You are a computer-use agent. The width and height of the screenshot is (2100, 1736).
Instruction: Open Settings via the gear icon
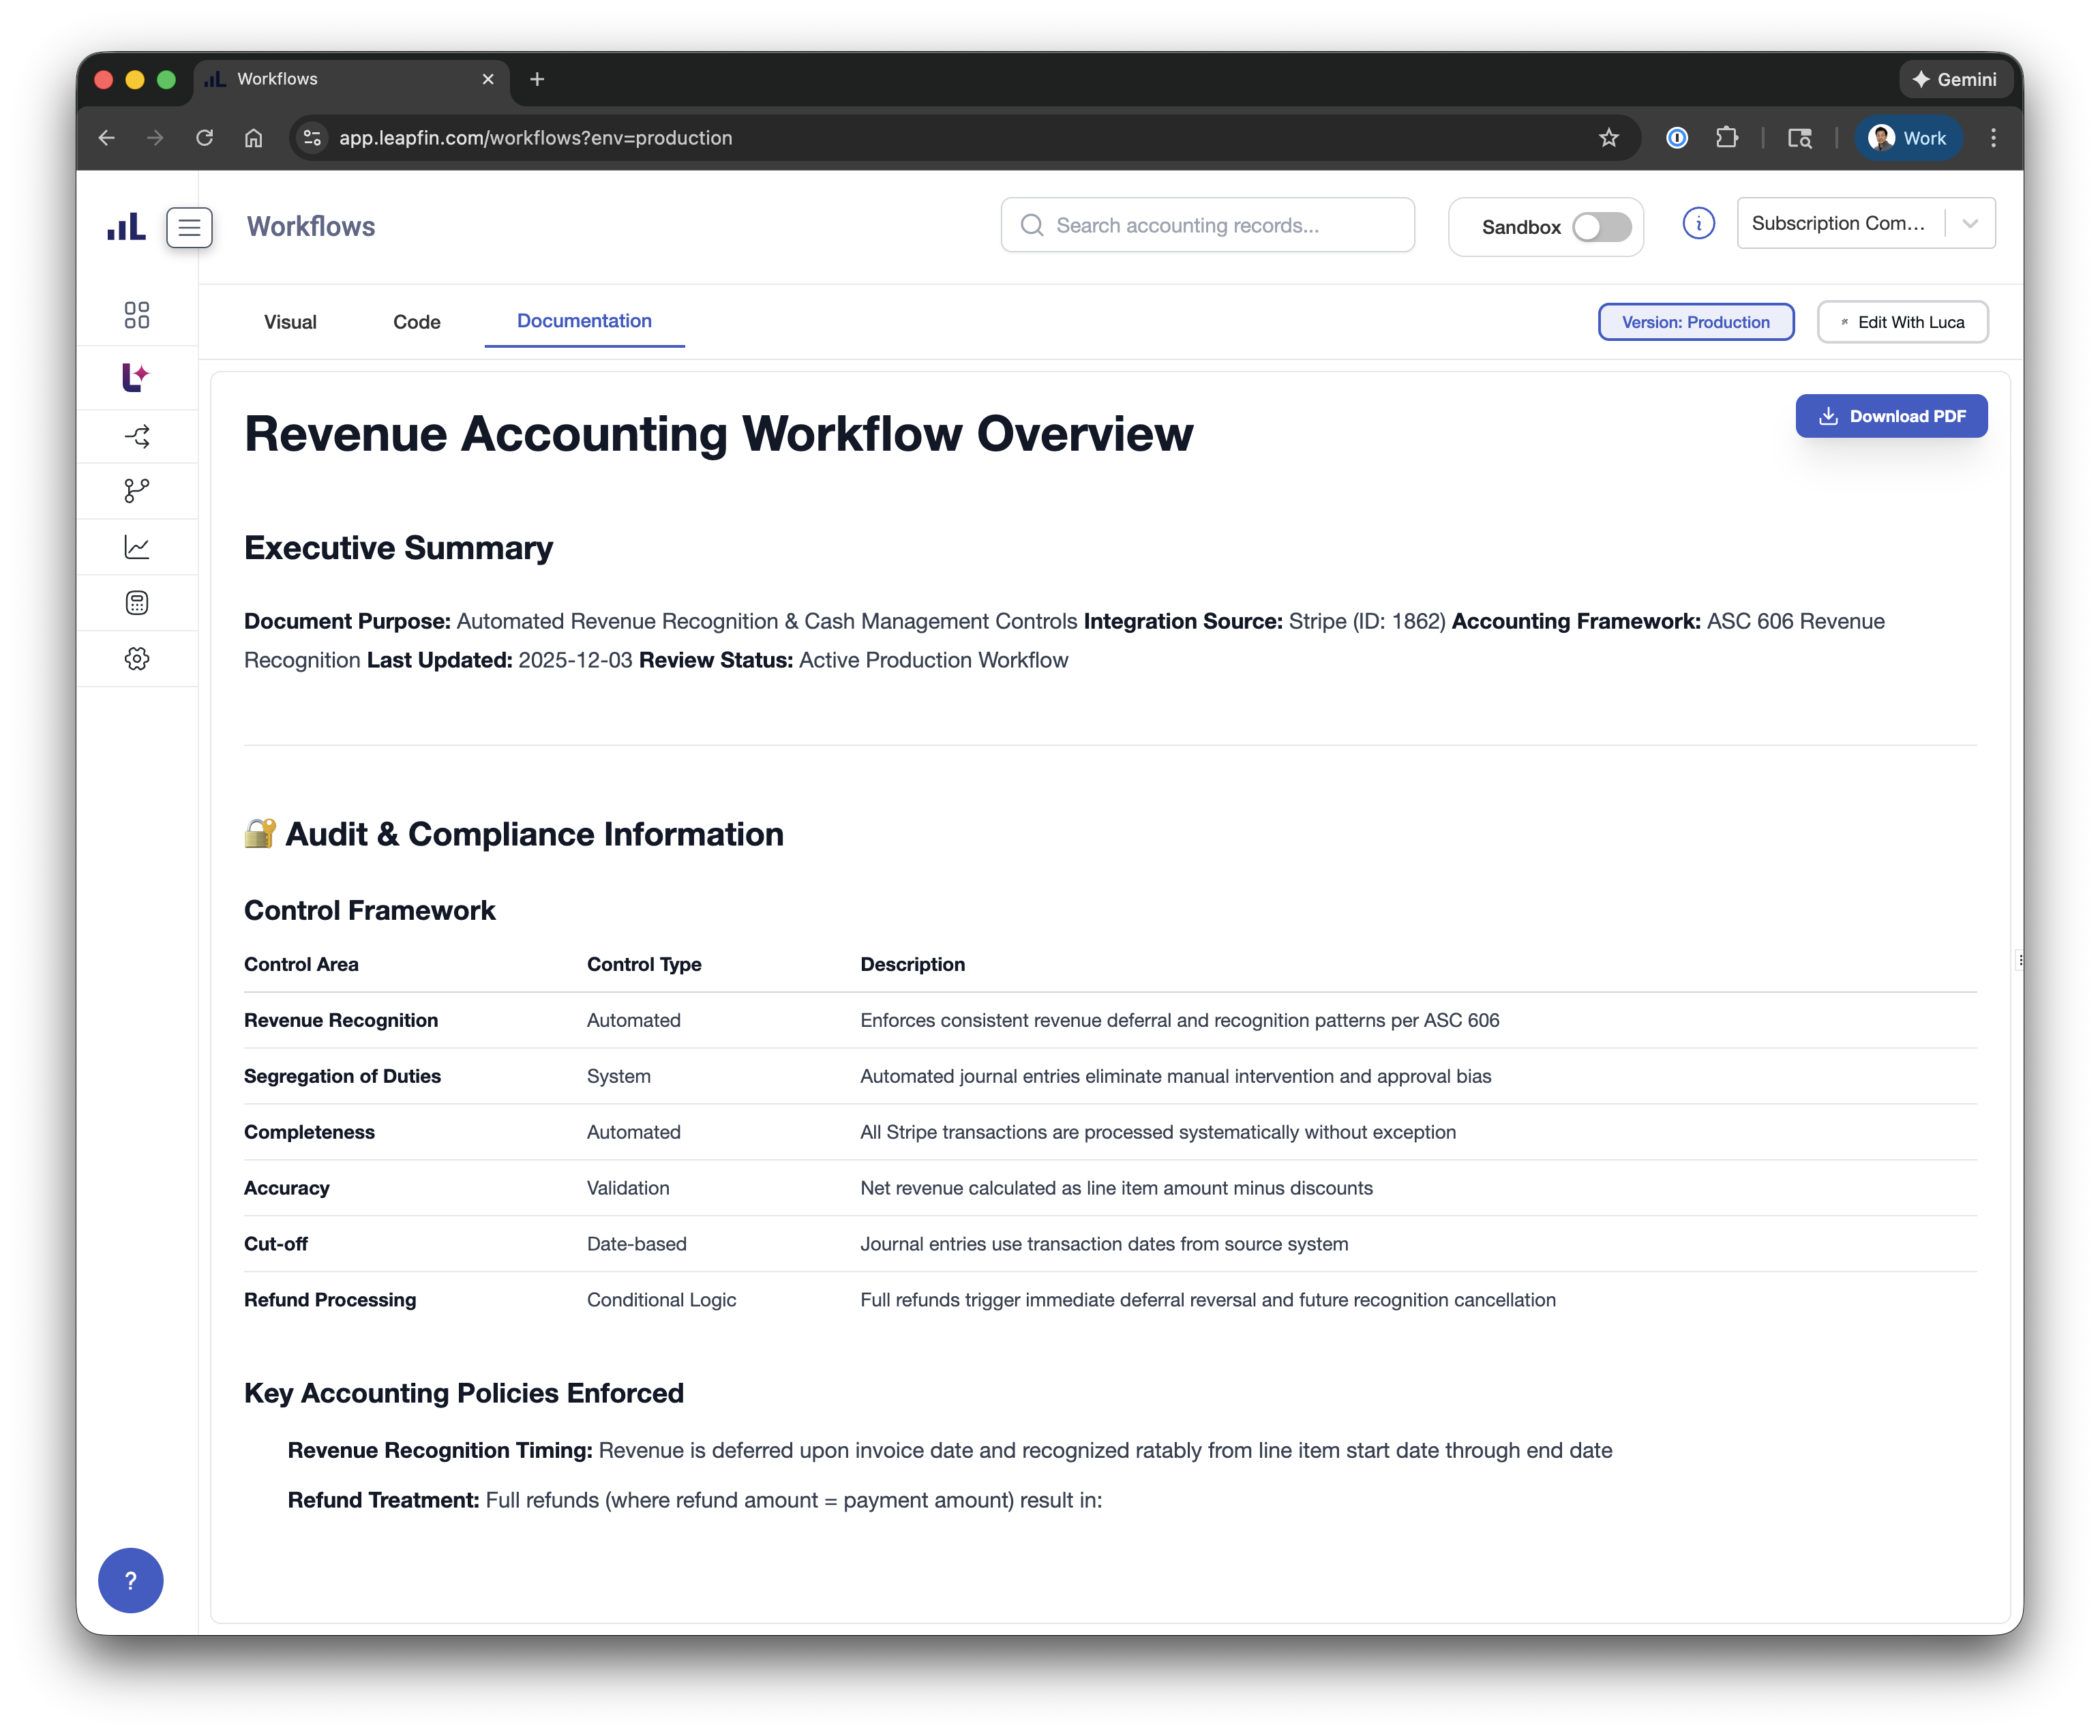tap(136, 658)
